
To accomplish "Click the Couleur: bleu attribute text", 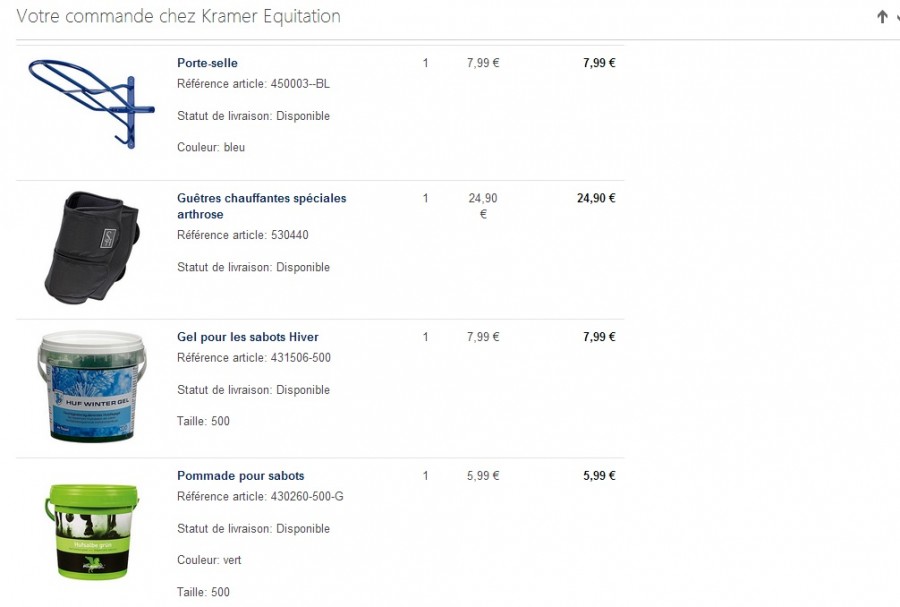I will pyautogui.click(x=211, y=147).
